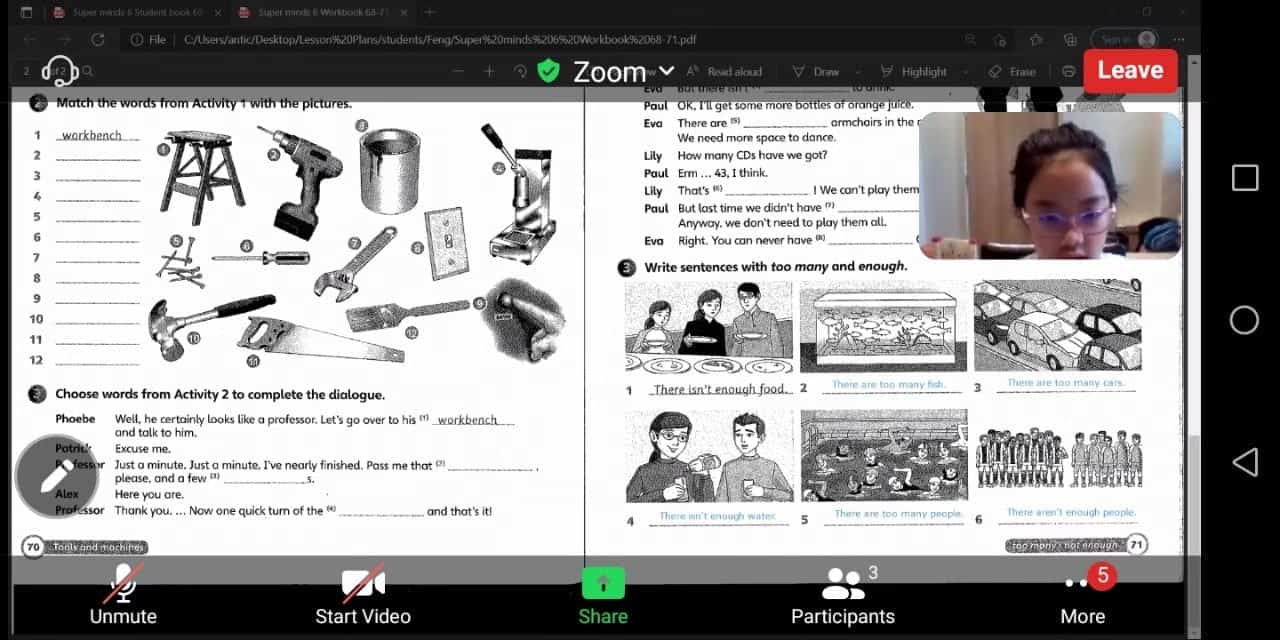Tap the red Leave meeting button
1280x640 pixels.
coord(1130,70)
